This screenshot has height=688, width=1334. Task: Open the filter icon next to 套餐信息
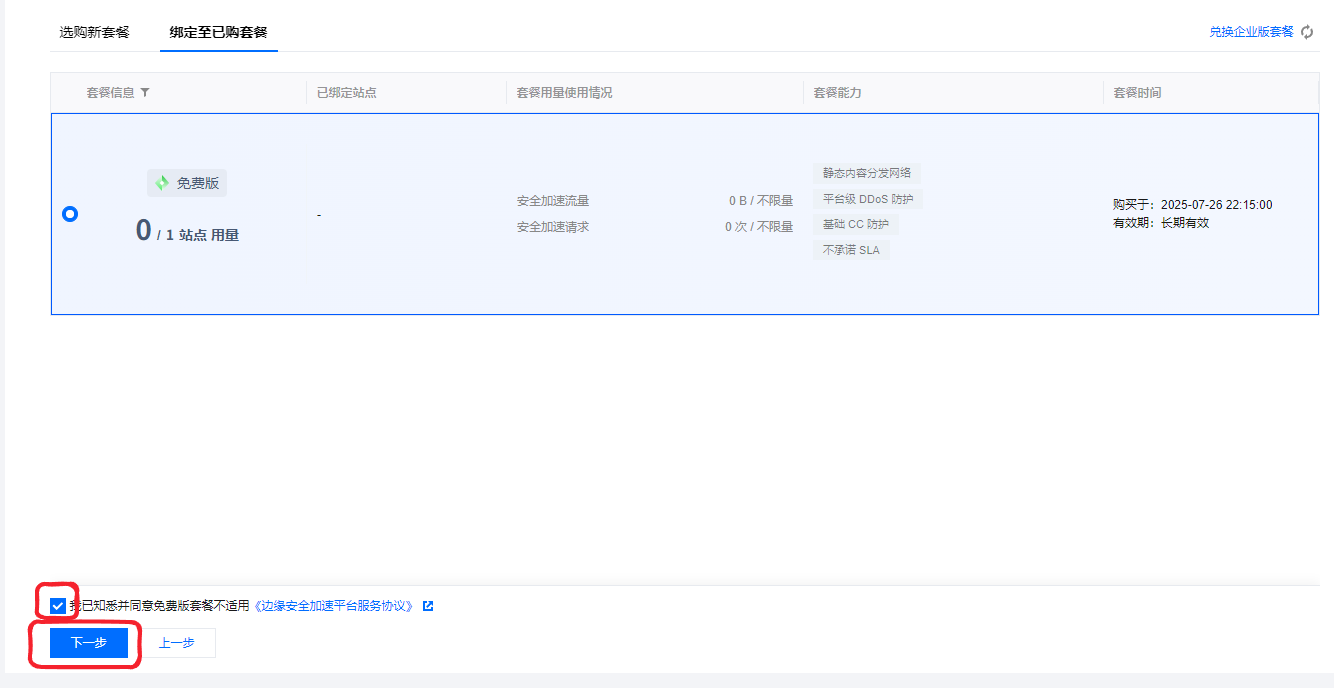tap(145, 93)
